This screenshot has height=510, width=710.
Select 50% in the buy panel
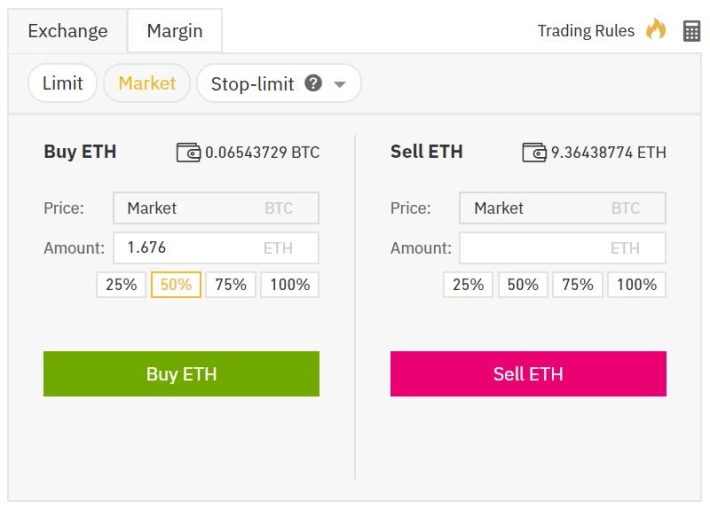click(x=176, y=284)
